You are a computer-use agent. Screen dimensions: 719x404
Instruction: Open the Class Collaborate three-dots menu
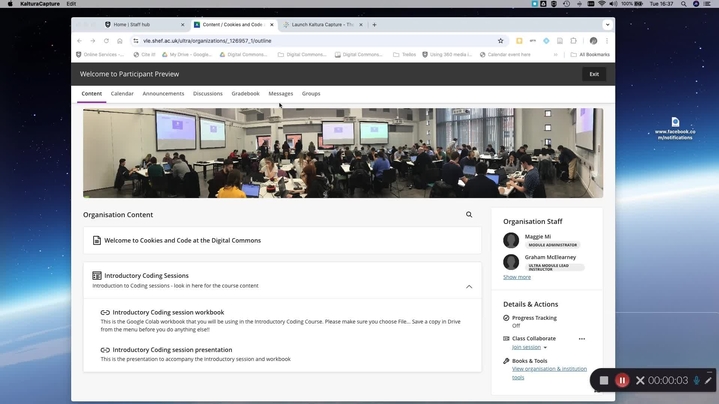(582, 339)
